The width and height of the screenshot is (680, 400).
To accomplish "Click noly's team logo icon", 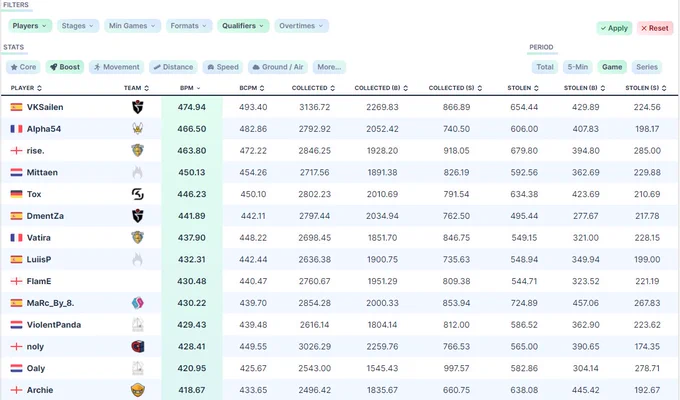I will [137, 346].
